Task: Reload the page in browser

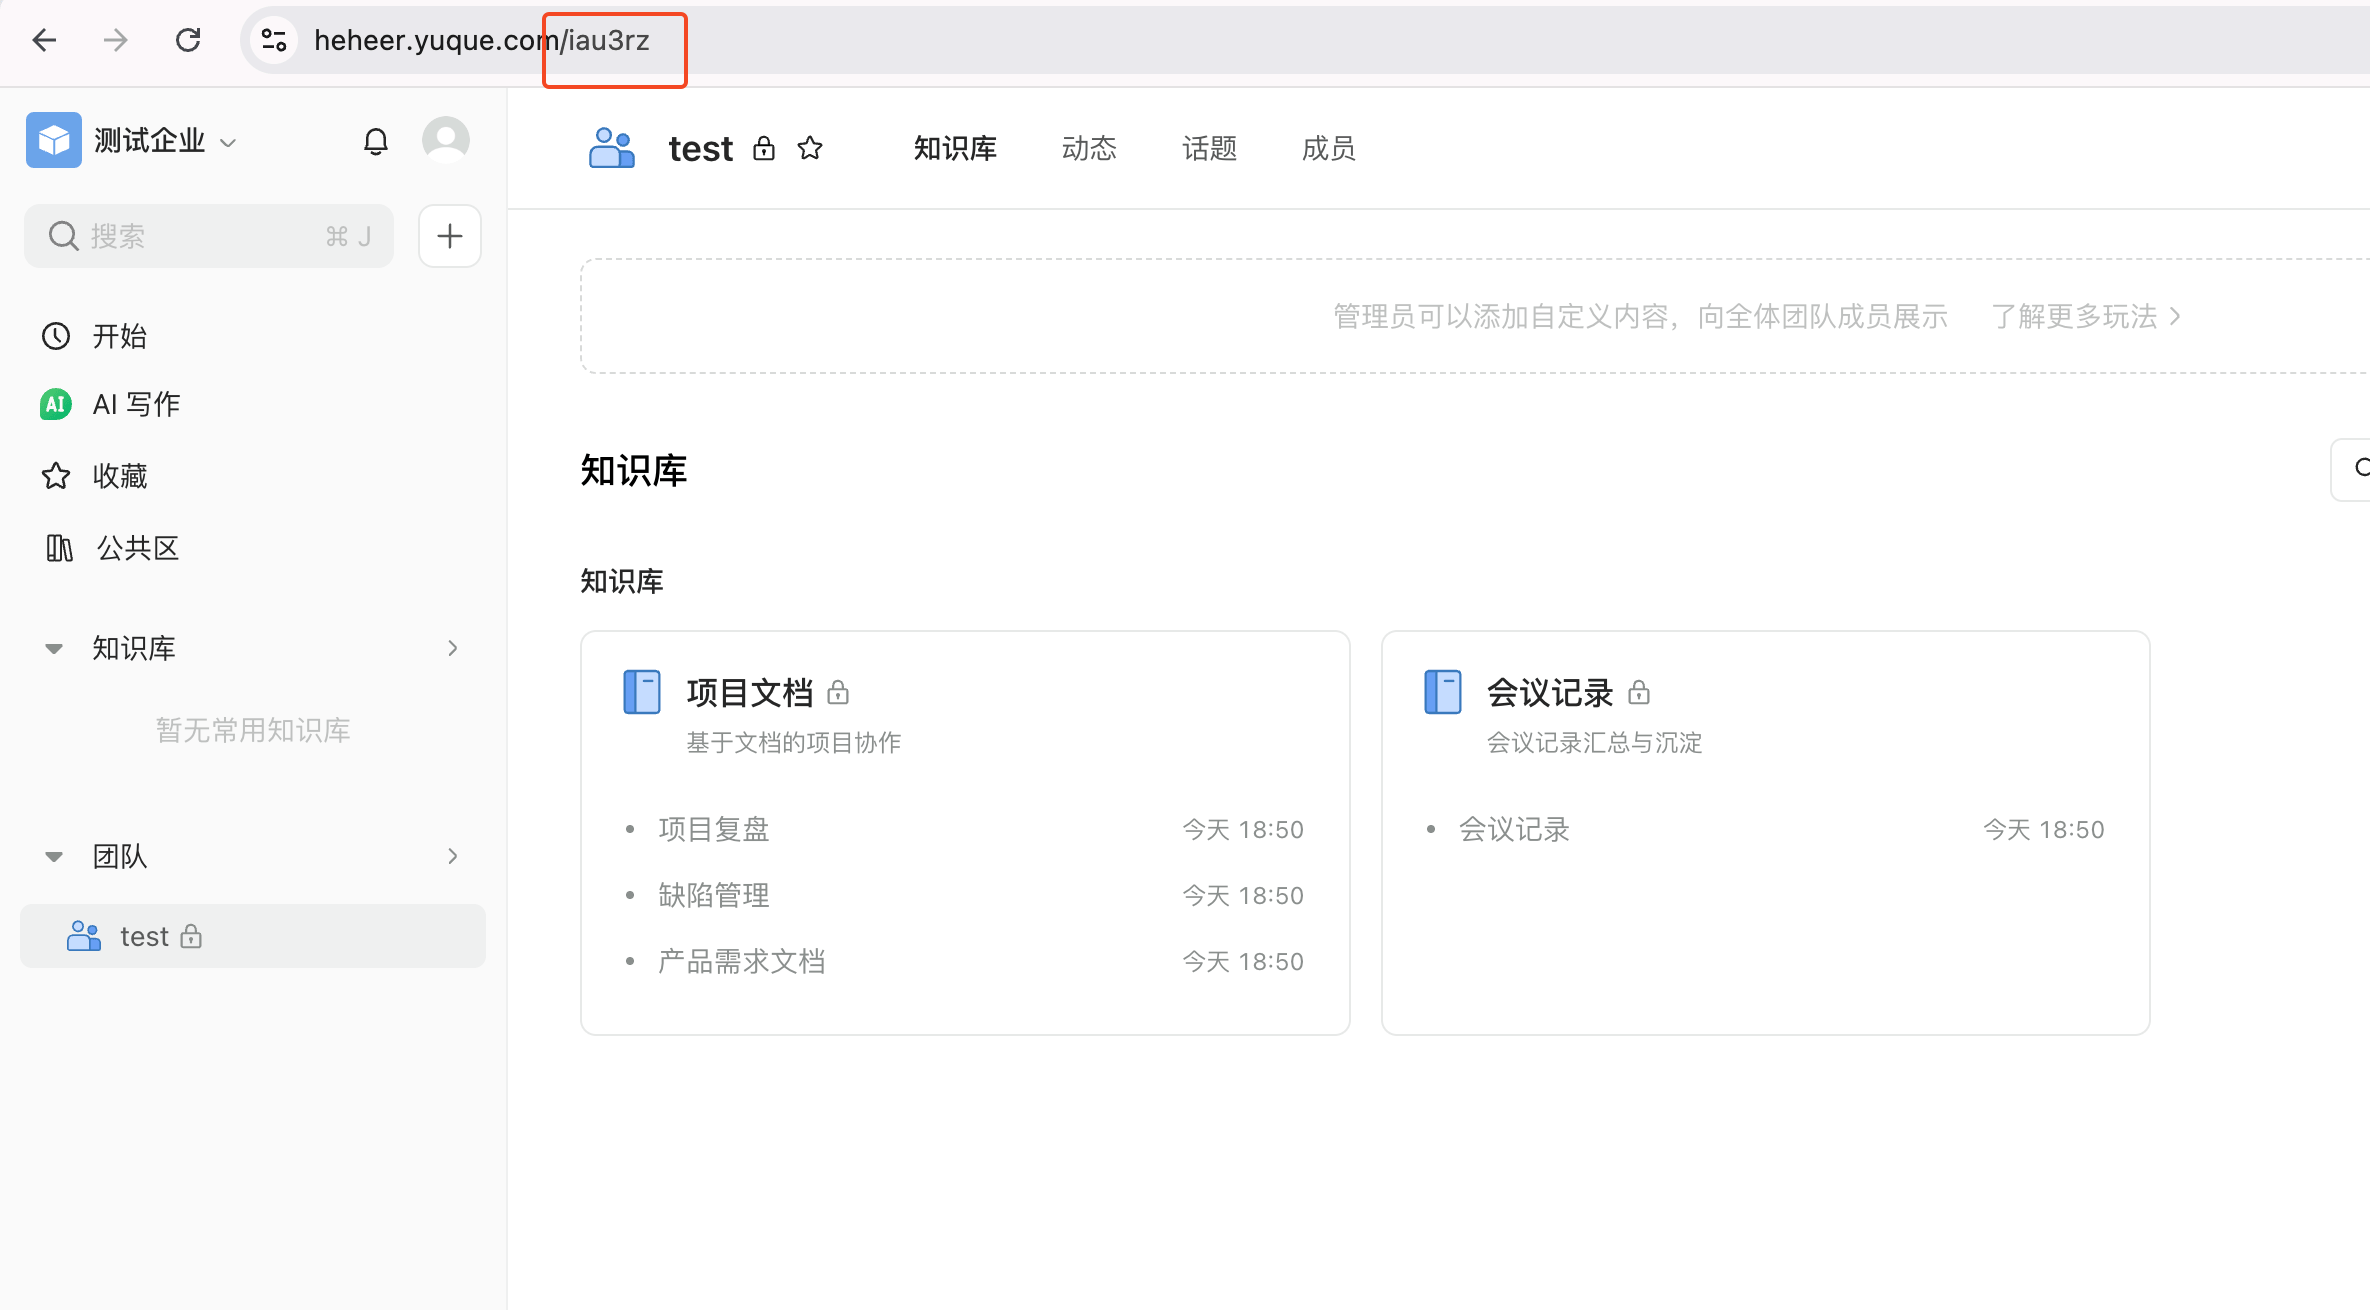Action: tap(188, 40)
